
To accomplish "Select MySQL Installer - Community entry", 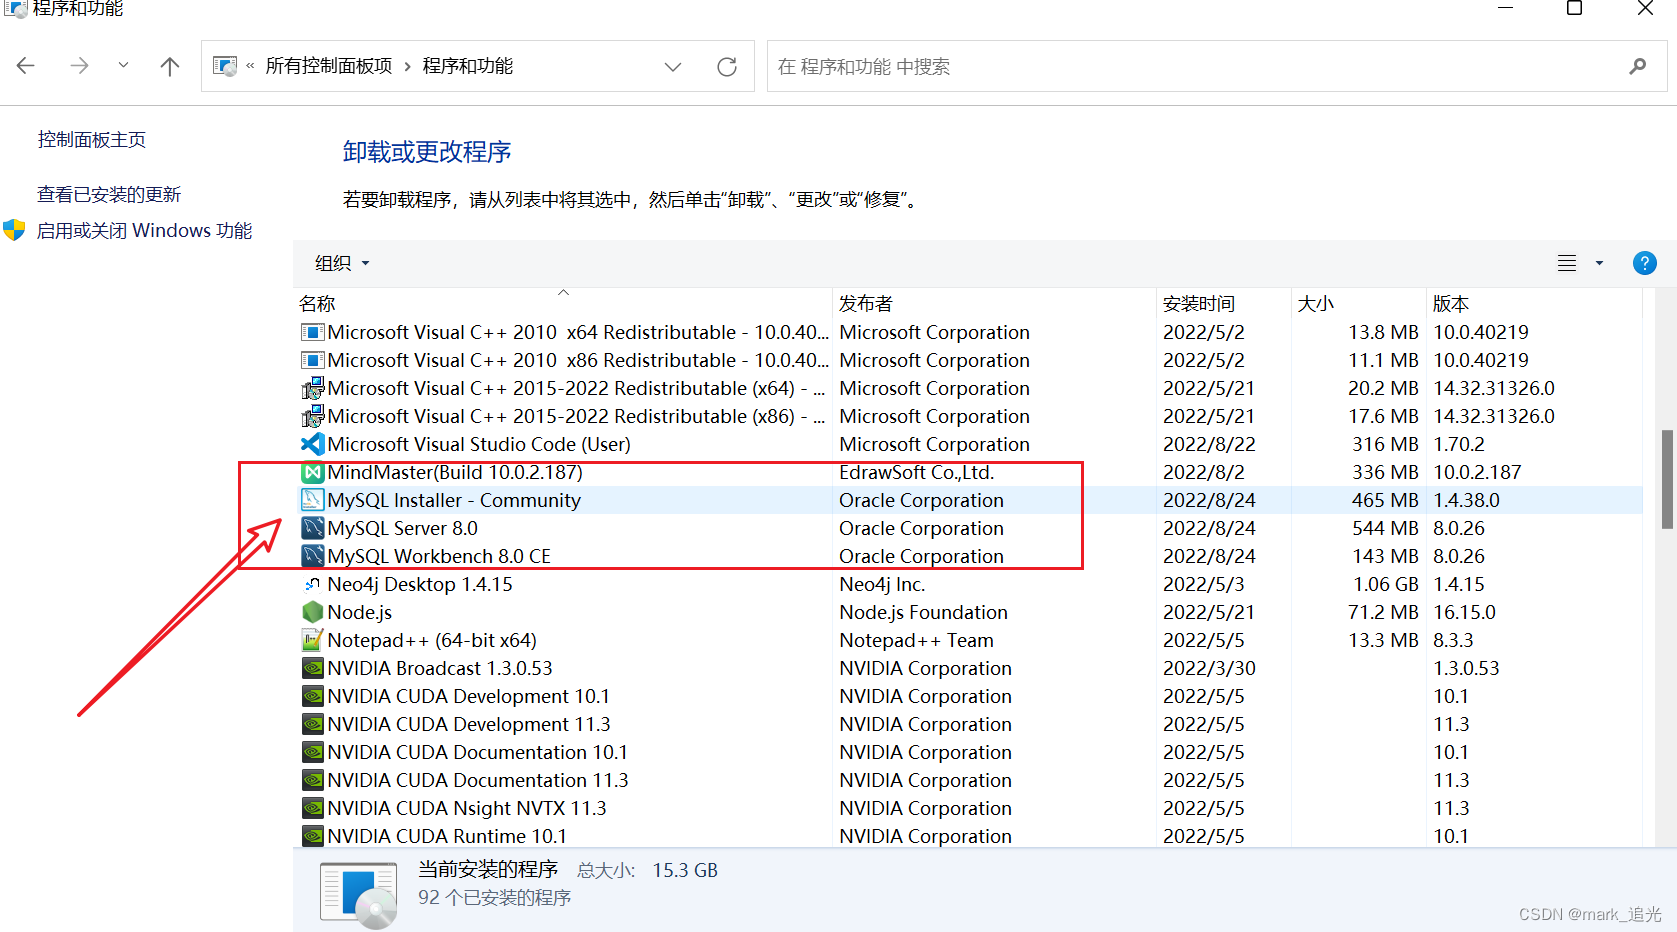I will tap(454, 500).
